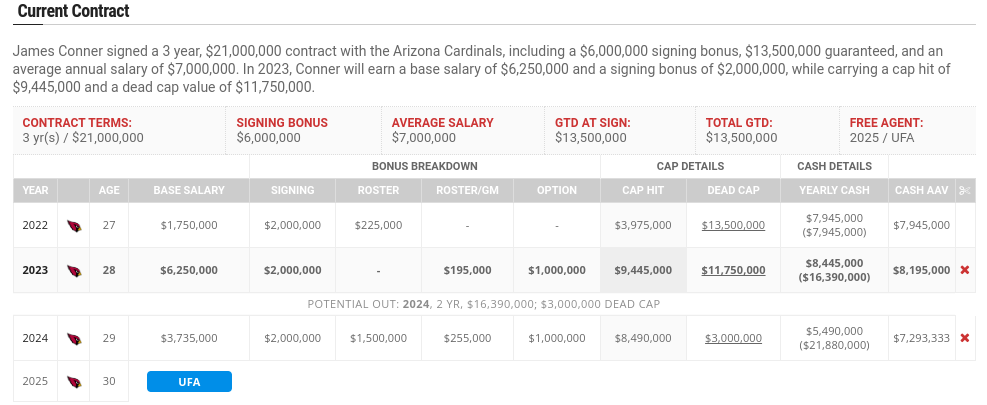987x405 pixels.
Task: Open the $11,750,000 dead cap link
Action: [x=733, y=270]
